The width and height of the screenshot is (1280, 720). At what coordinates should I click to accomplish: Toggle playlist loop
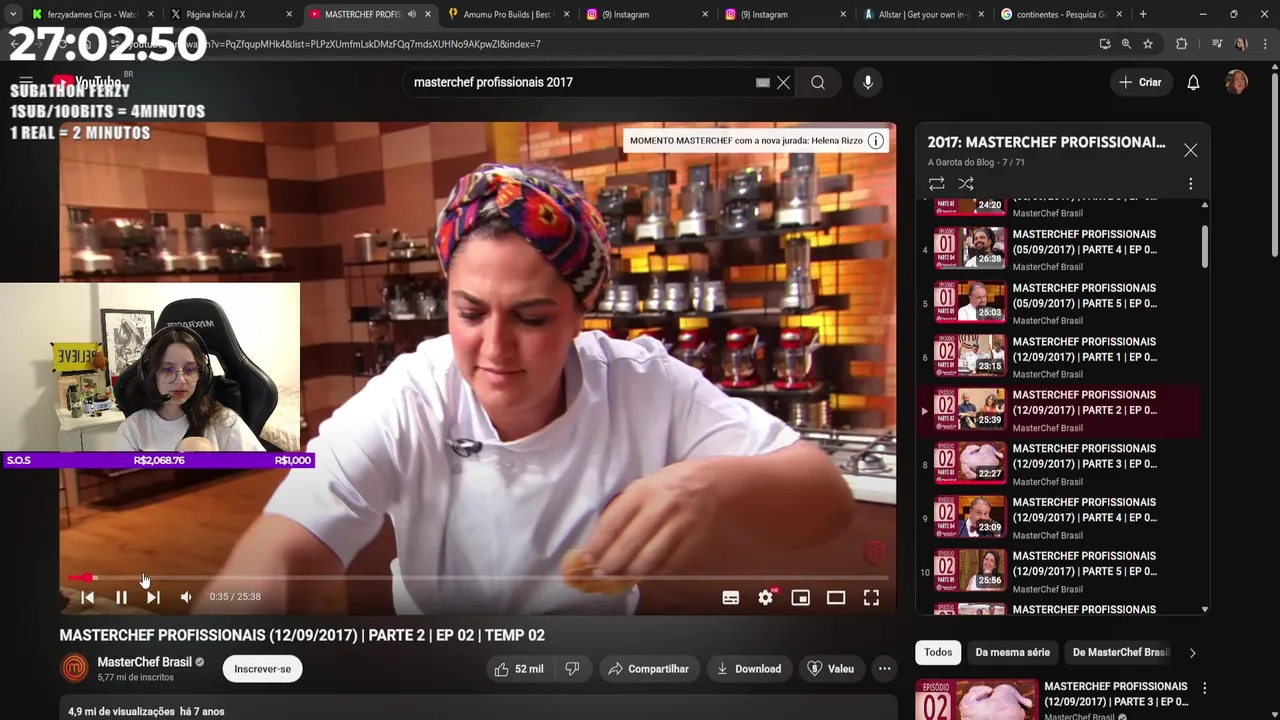click(937, 184)
